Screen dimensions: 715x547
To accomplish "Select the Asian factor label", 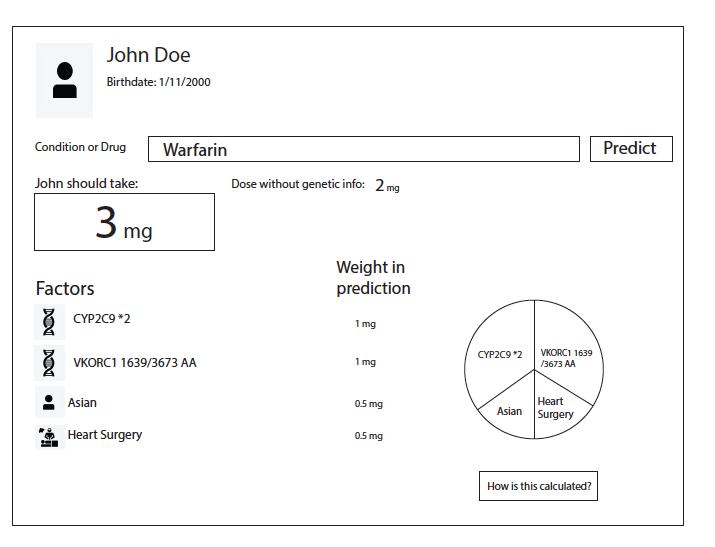I will point(82,403).
